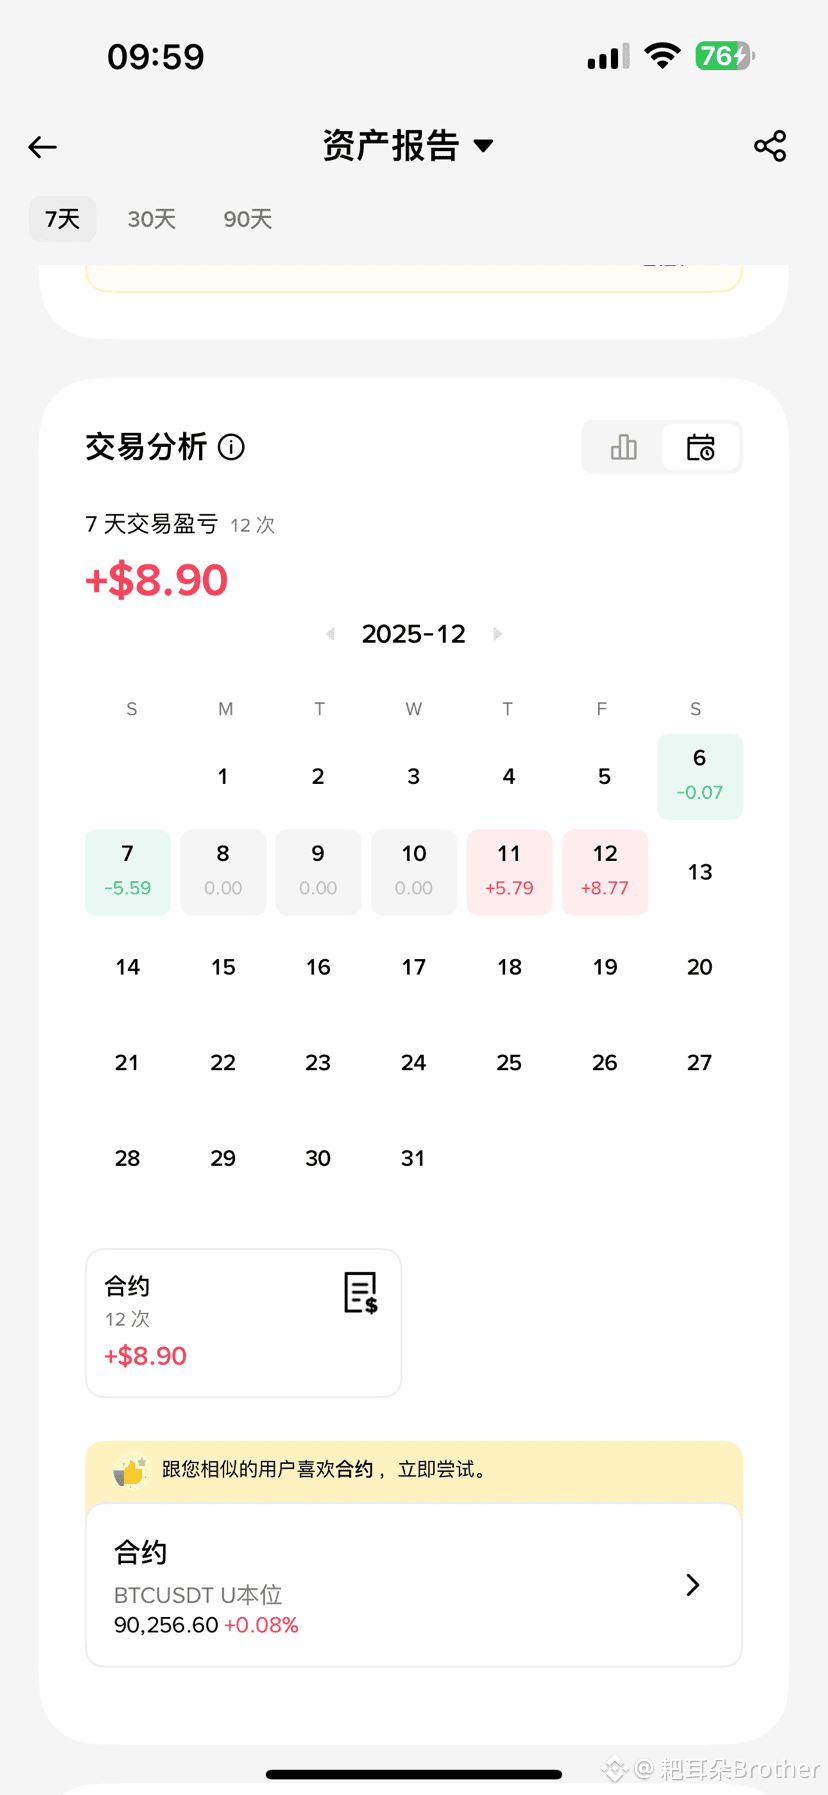Tap December 12 with +8.77 profit
The height and width of the screenshot is (1795, 828).
(x=605, y=871)
